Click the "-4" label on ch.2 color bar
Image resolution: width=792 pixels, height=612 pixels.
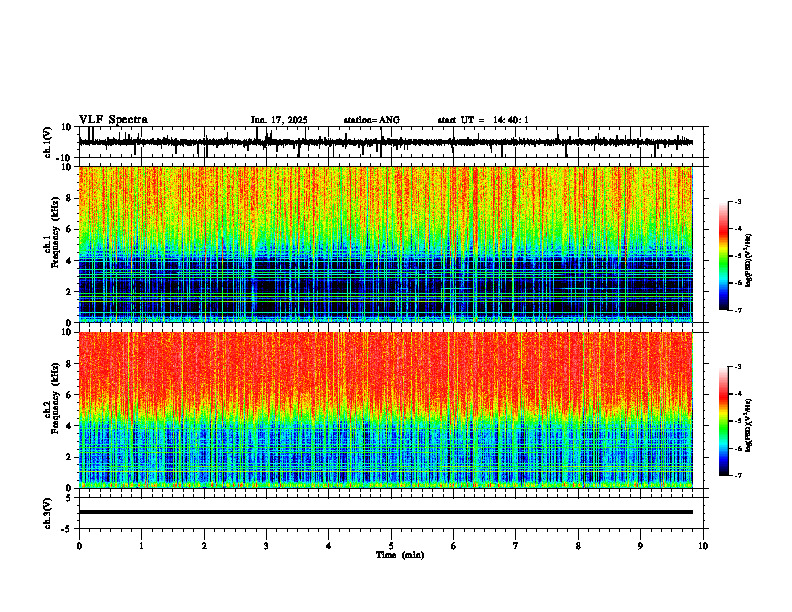coord(738,394)
